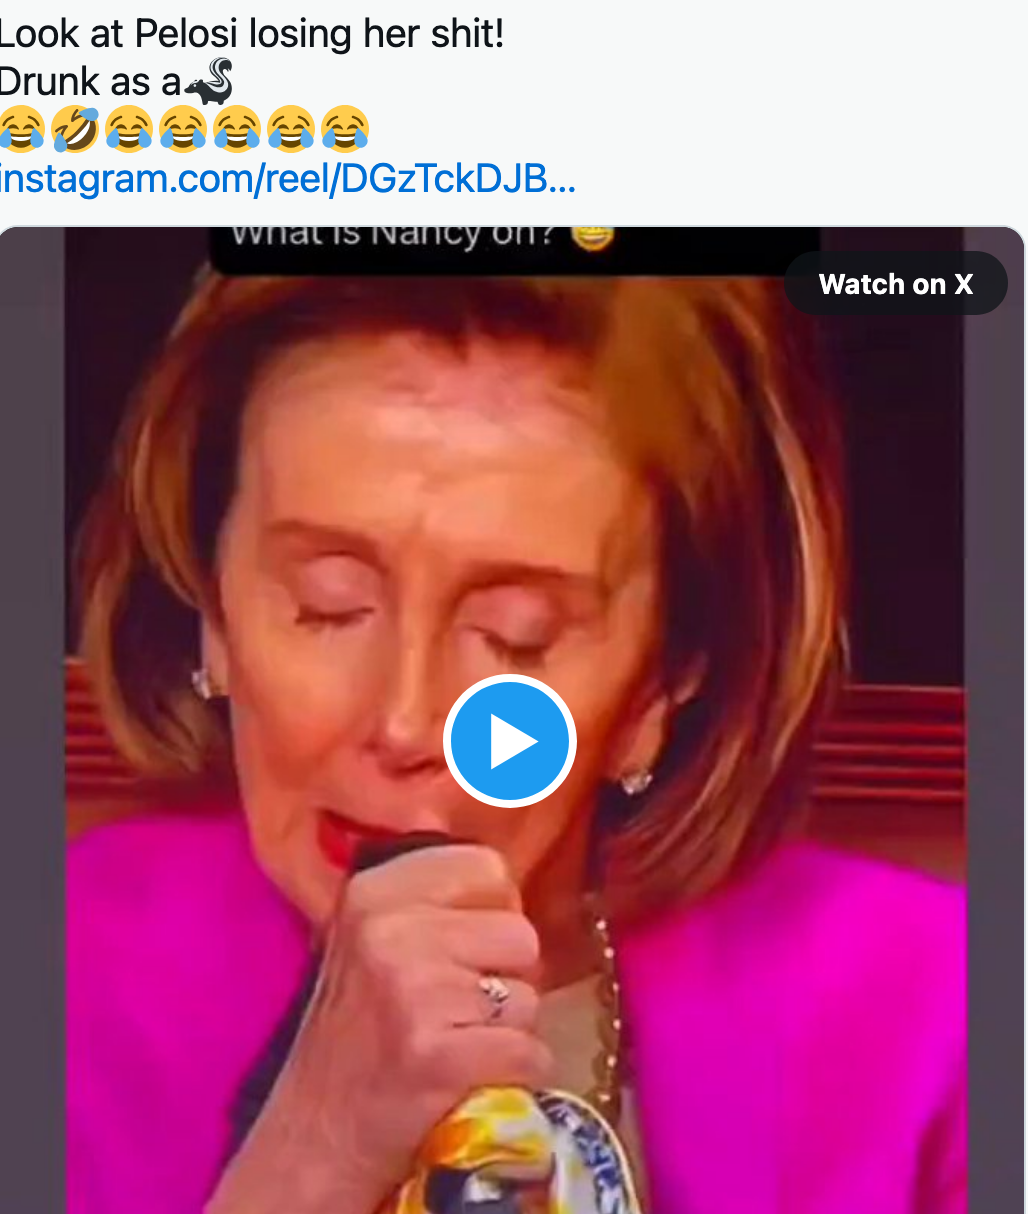1028x1214 pixels.
Task: Click the third tears-of-joy emoji in the row
Action: [x=183, y=130]
